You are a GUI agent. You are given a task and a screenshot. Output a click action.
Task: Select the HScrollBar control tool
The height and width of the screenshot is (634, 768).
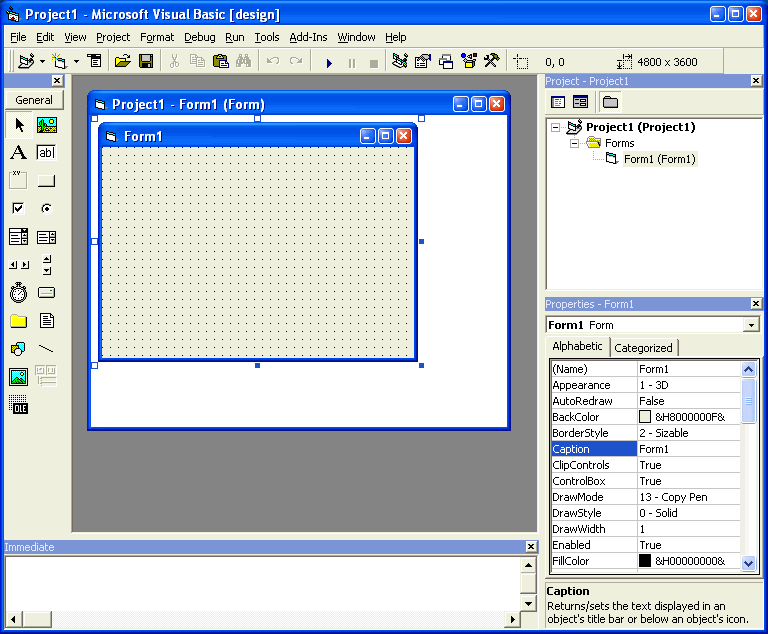[19, 265]
